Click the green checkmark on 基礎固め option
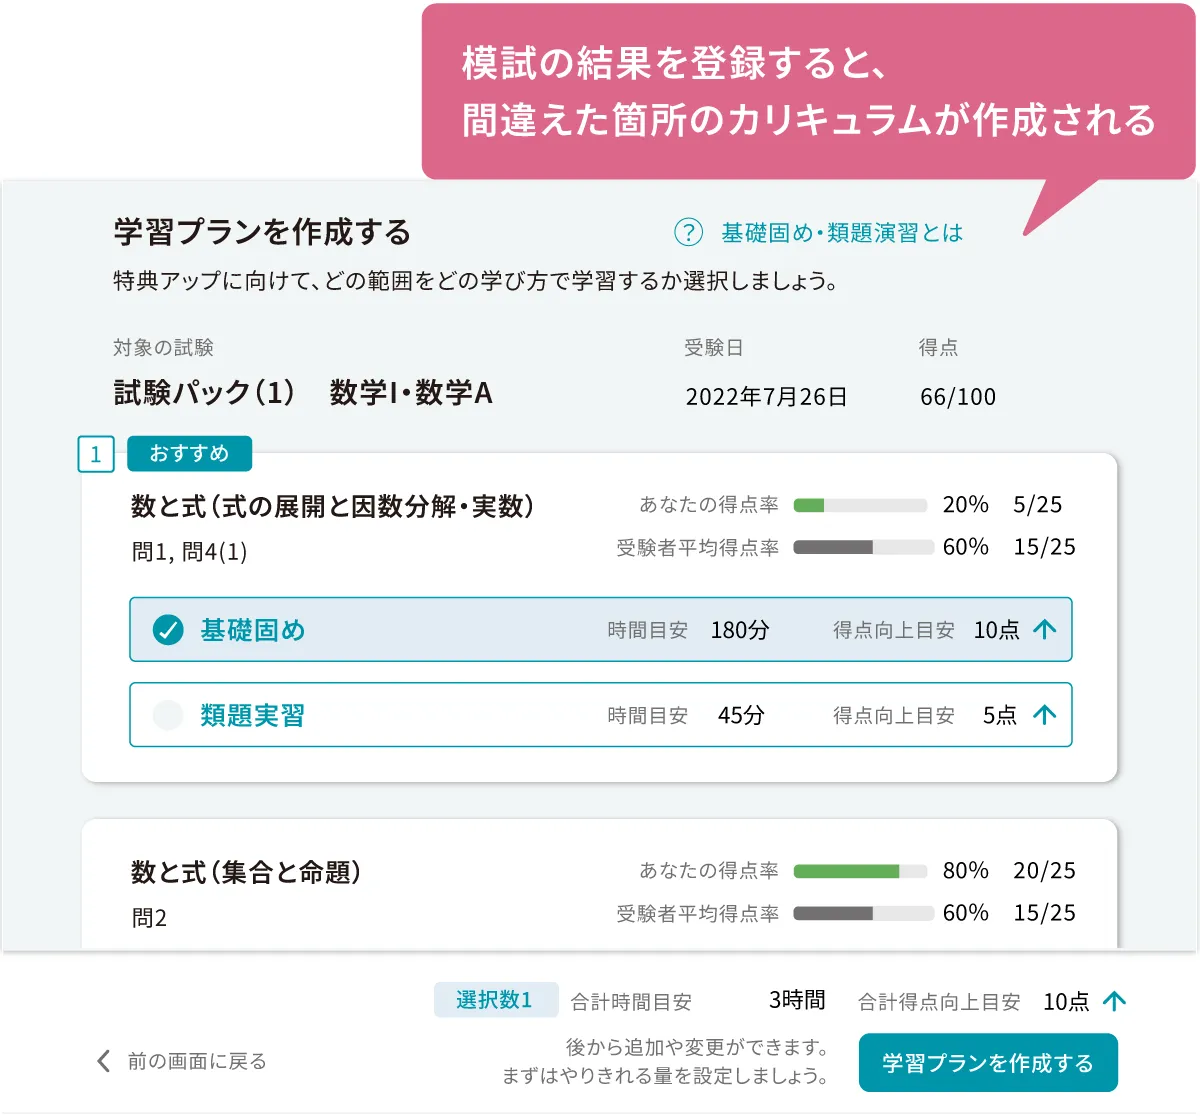Image resolution: width=1200 pixels, height=1120 pixels. pyautogui.click(x=167, y=630)
